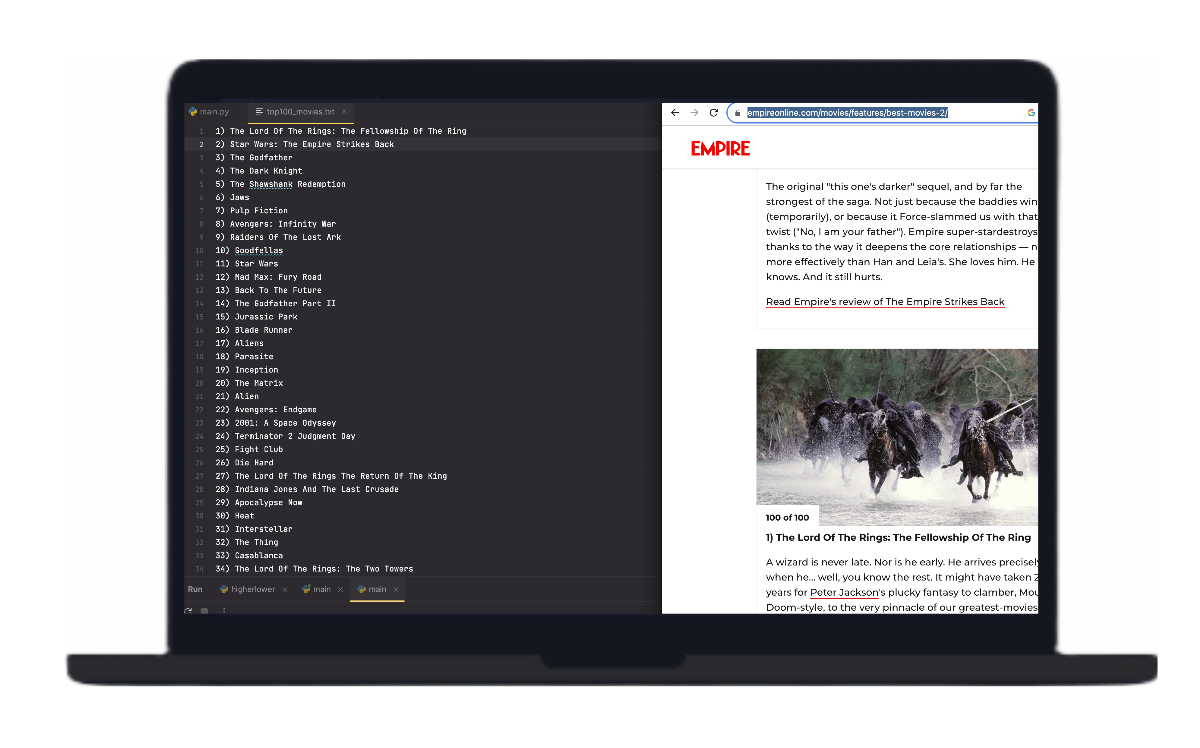Click line '7) Pulp Fiction'
1200x748 pixels.
tap(251, 211)
